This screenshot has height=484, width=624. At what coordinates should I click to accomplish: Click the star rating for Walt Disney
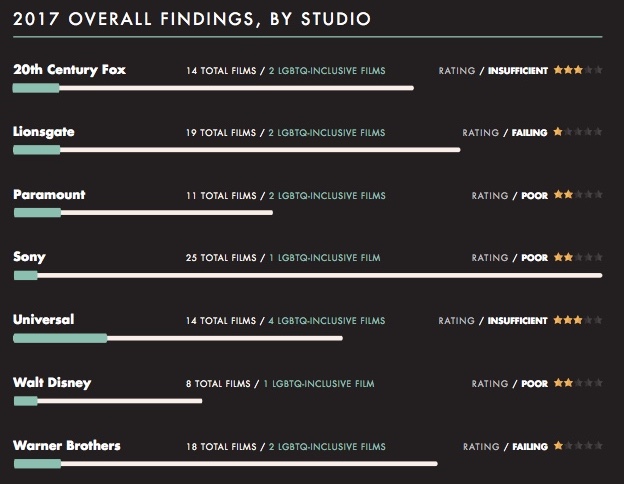578,383
